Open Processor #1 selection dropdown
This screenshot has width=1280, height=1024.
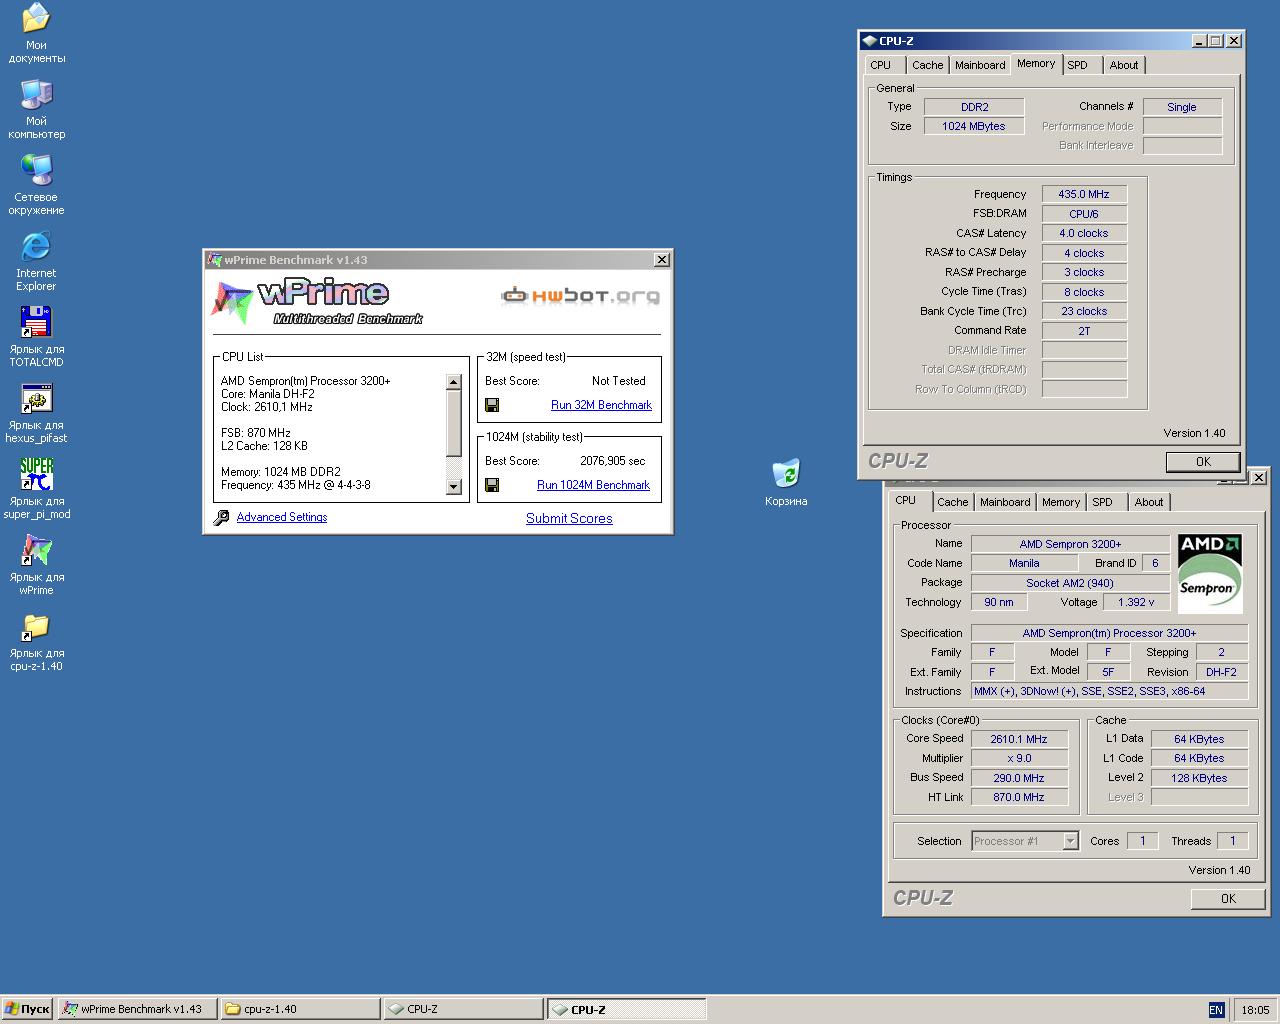click(1070, 841)
